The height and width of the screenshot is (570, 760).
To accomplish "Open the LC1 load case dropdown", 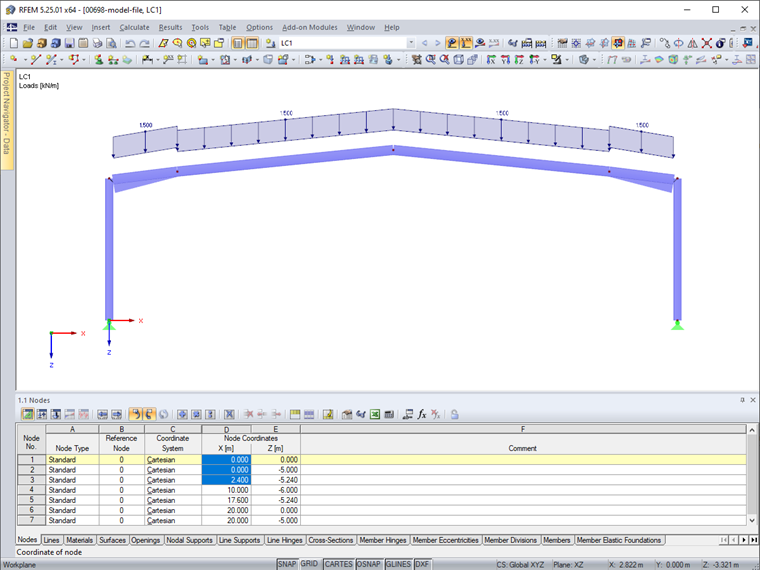I will tap(411, 43).
